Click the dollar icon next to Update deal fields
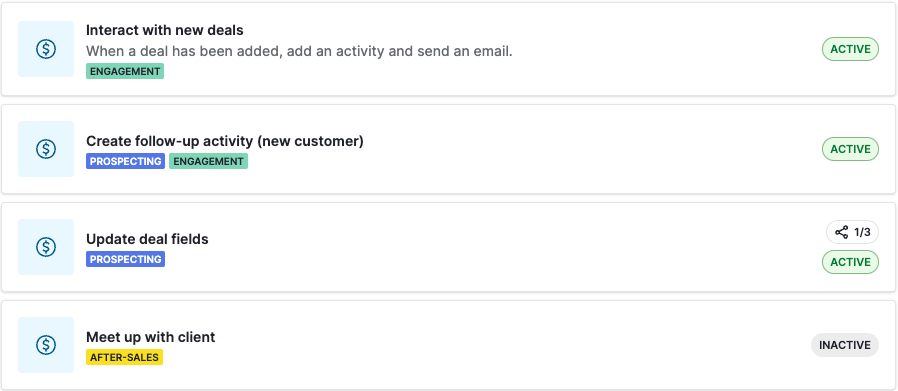 point(46,247)
